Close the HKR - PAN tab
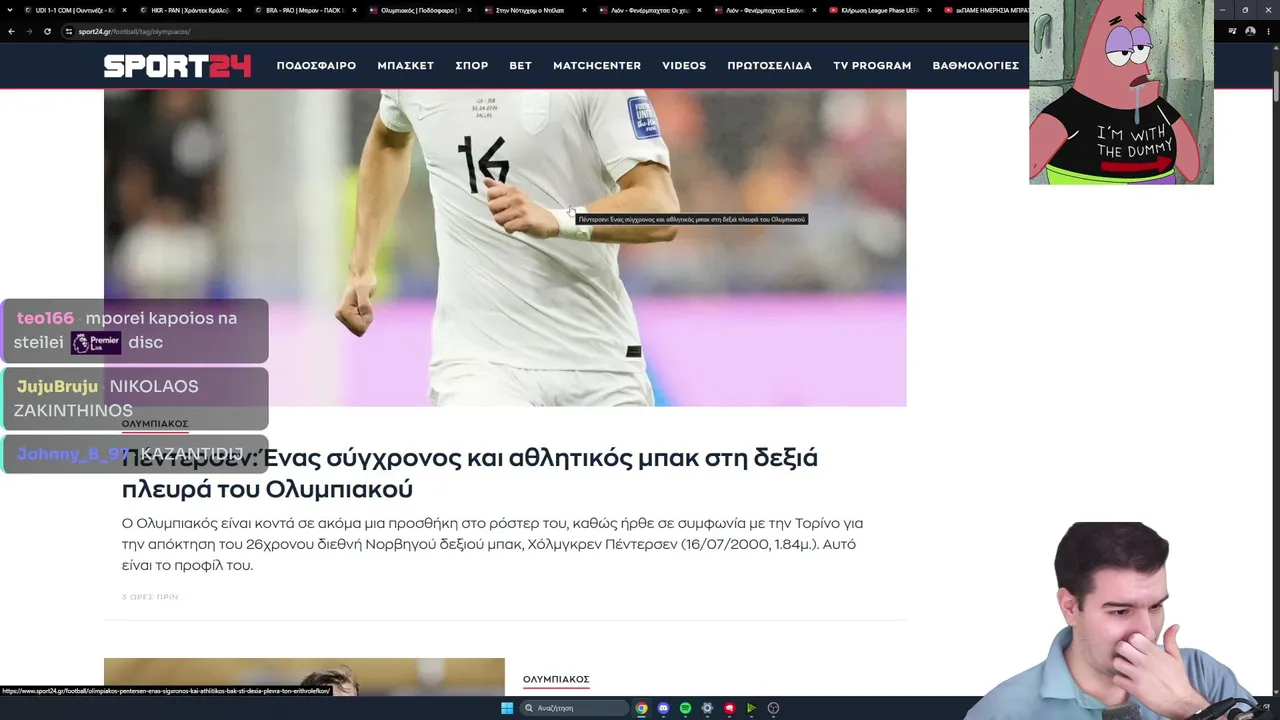Screen dimensions: 1280x720 (x=238, y=10)
